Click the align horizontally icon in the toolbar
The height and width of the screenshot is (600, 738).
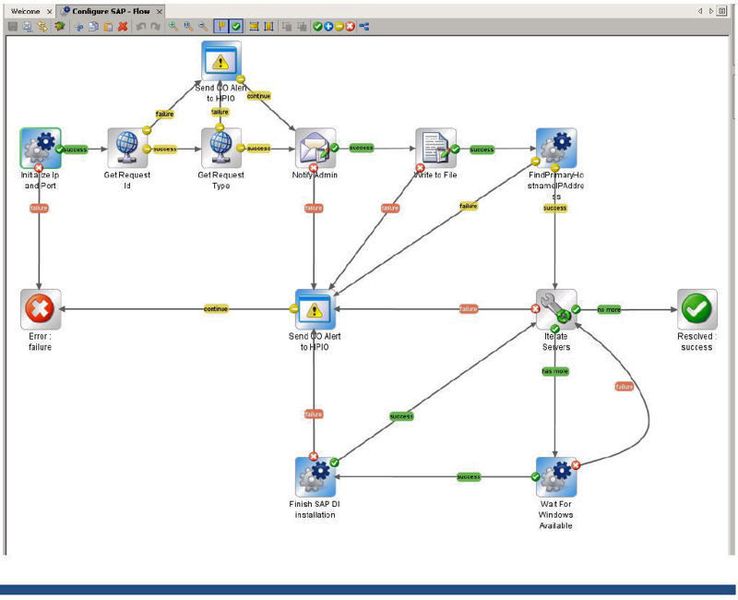(x=254, y=26)
